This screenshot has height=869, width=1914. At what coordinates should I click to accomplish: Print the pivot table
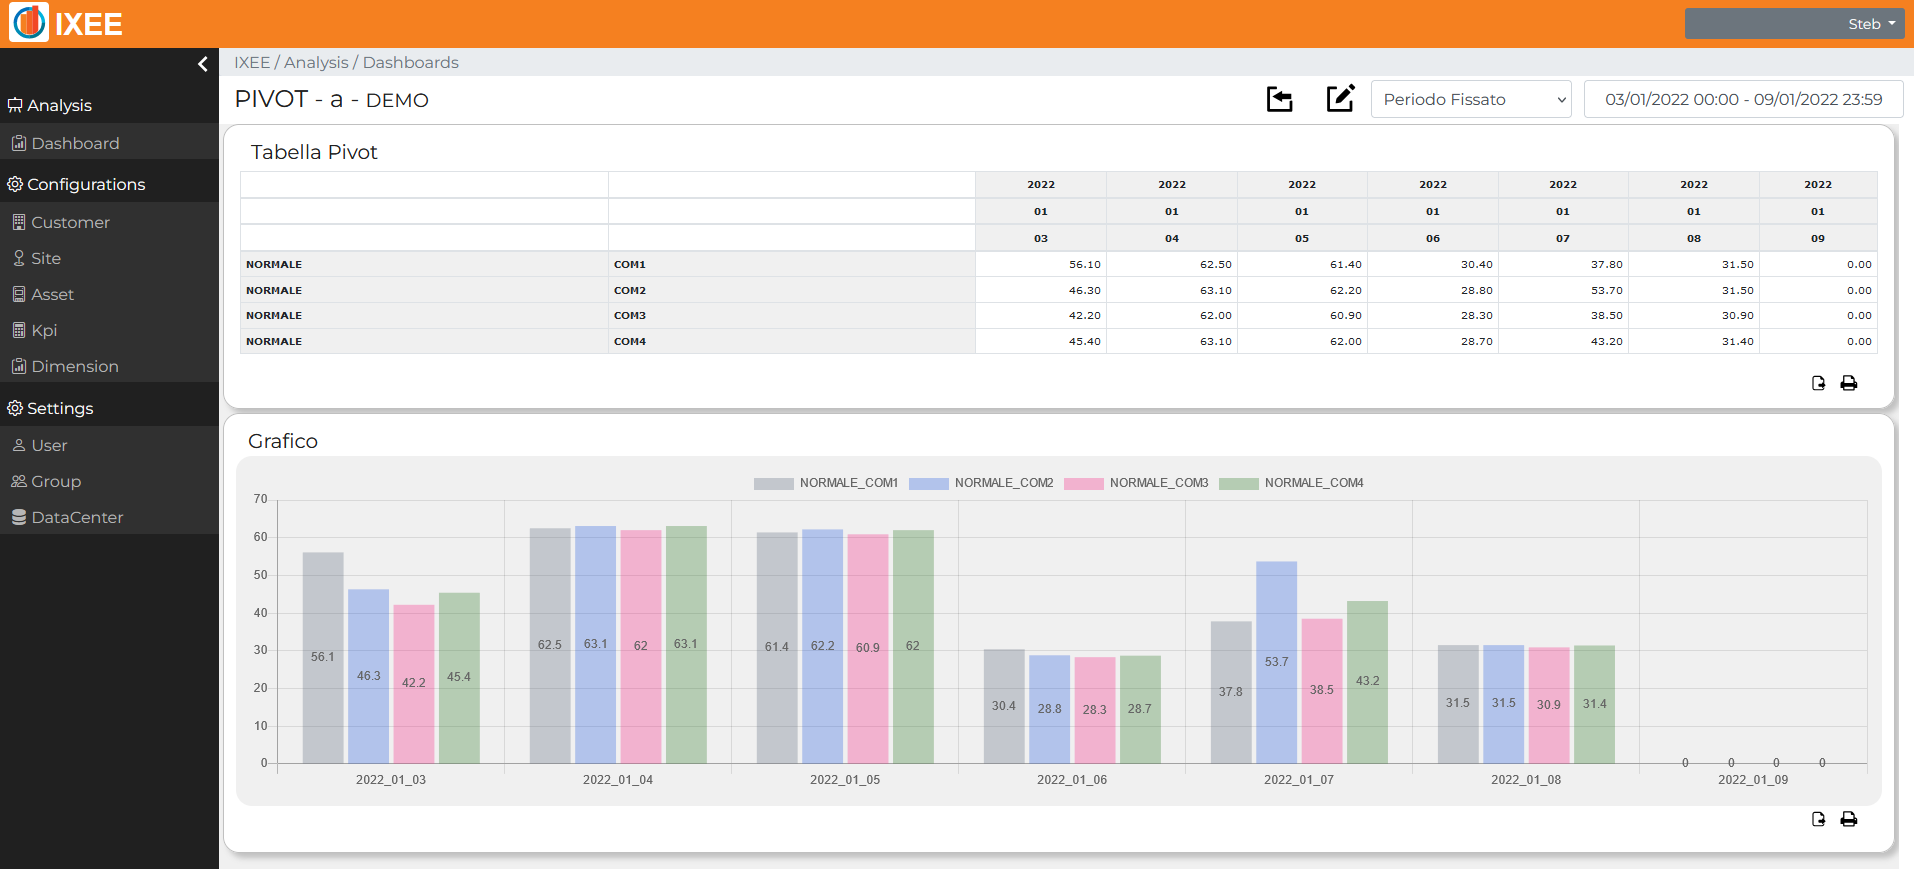[x=1849, y=383]
